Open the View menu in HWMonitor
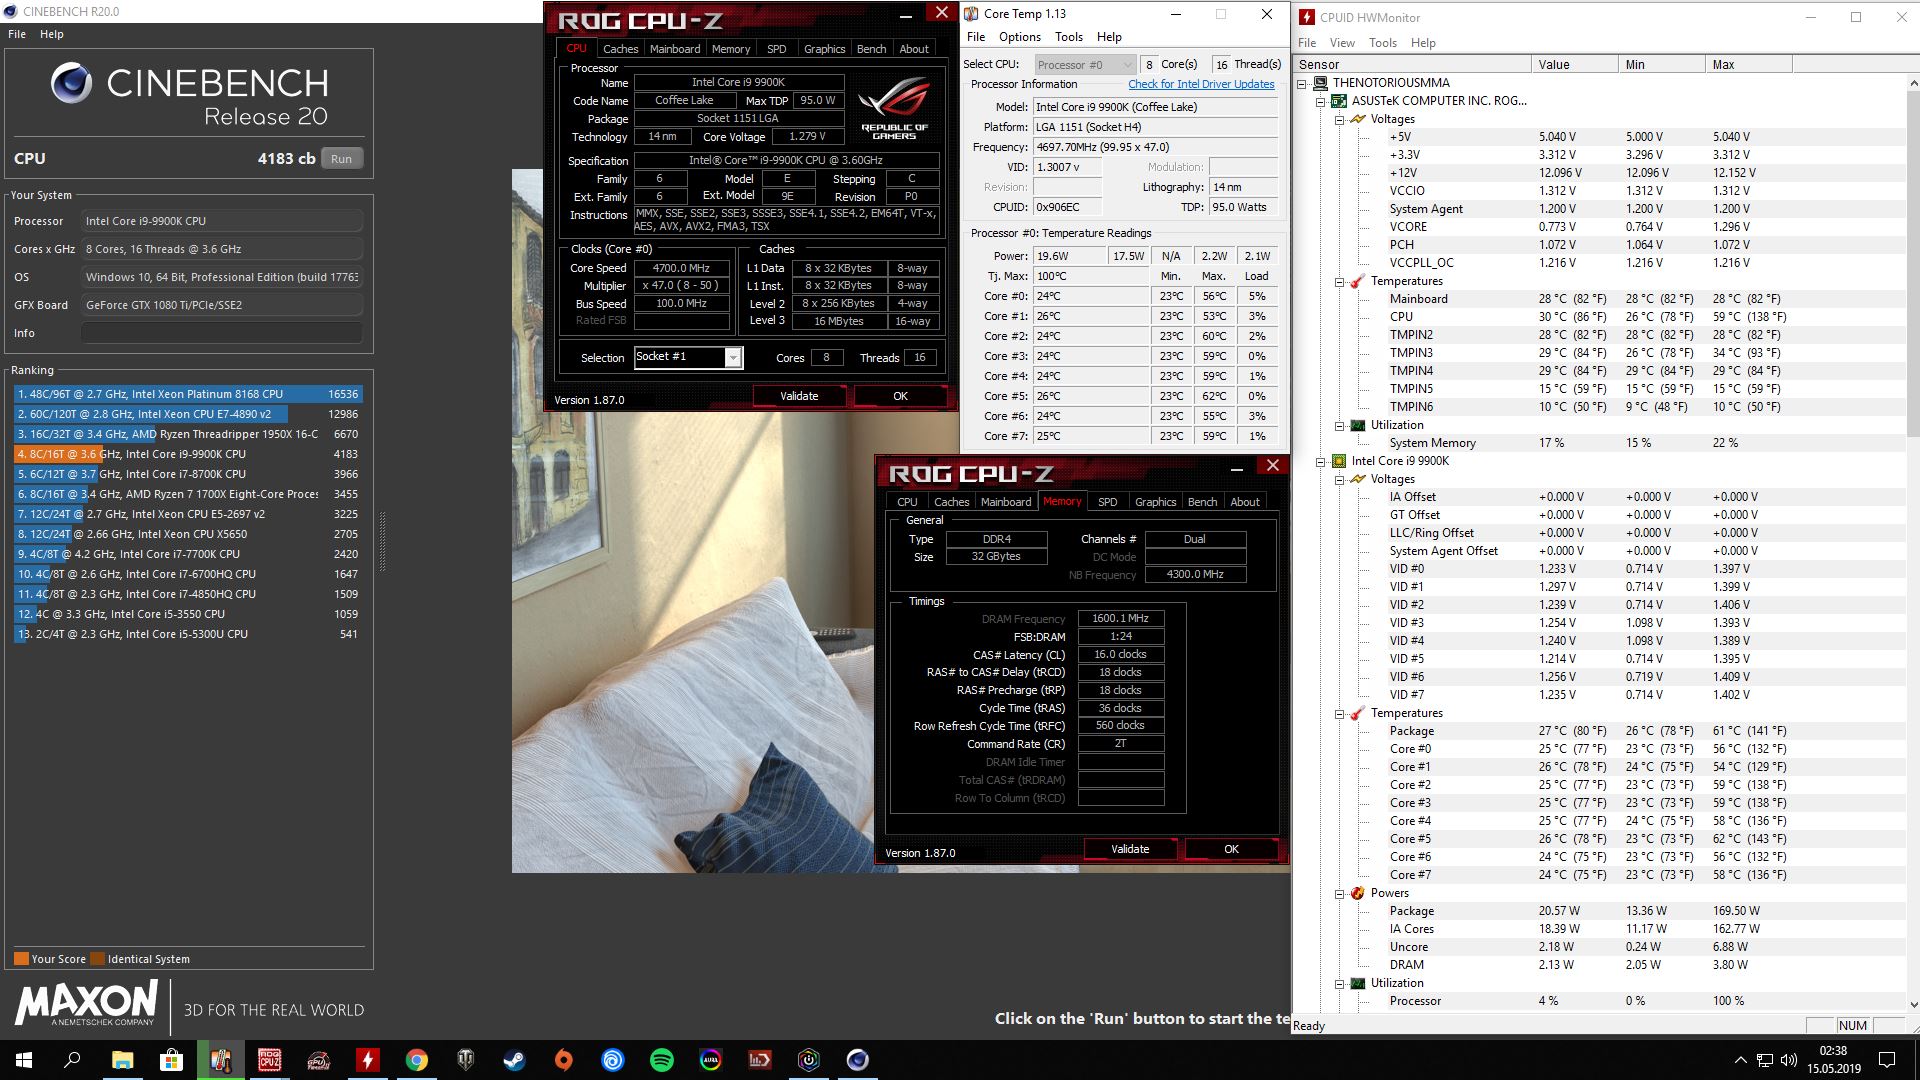This screenshot has width=1920, height=1080. click(1342, 43)
